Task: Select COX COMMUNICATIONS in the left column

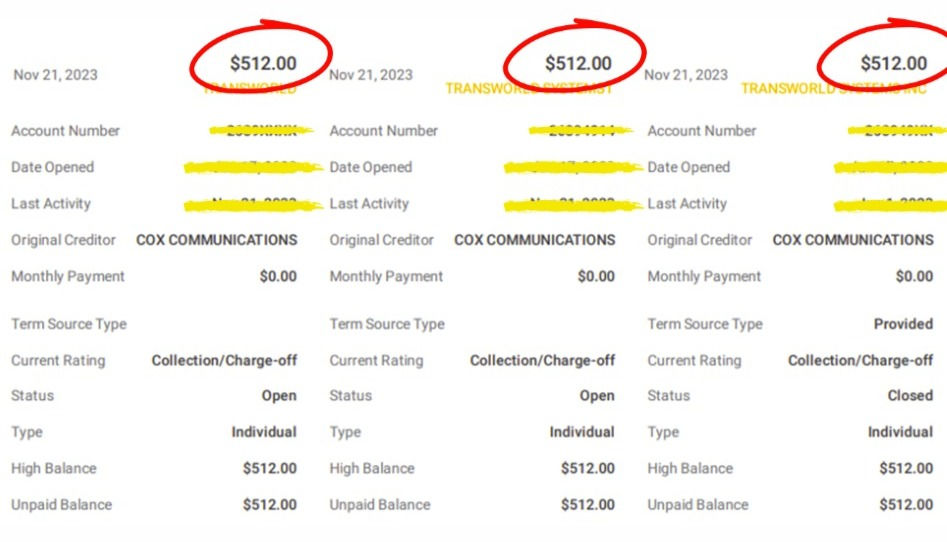Action: tap(217, 240)
